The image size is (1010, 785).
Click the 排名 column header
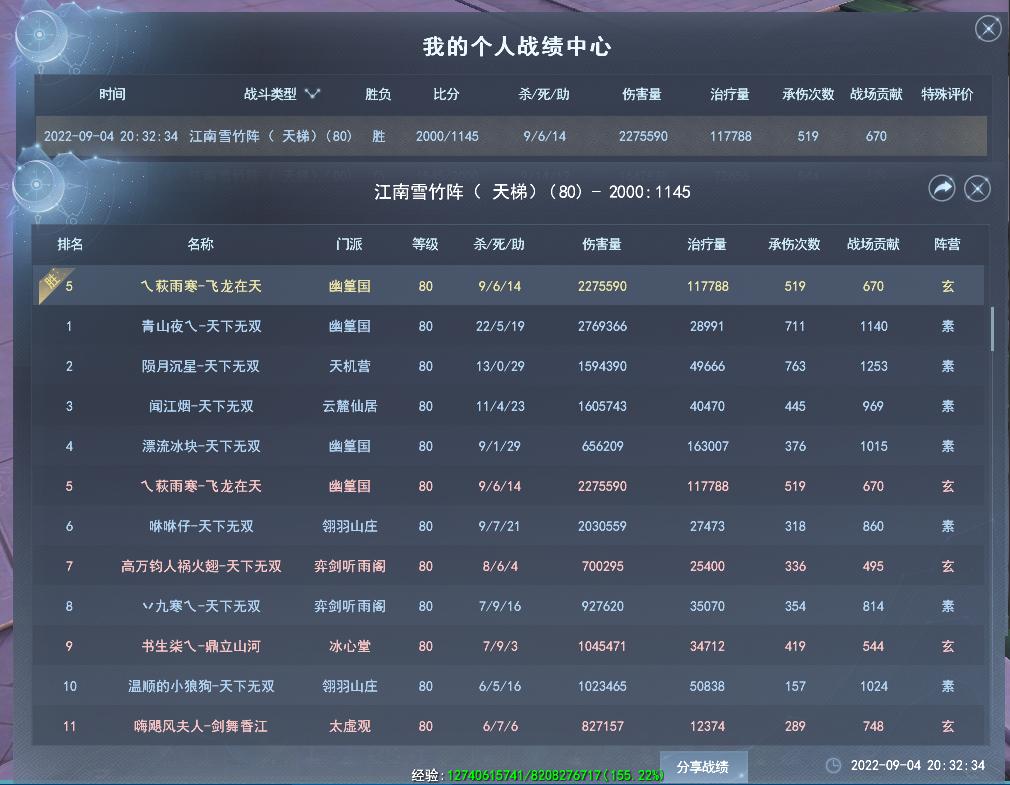pyautogui.click(x=70, y=244)
